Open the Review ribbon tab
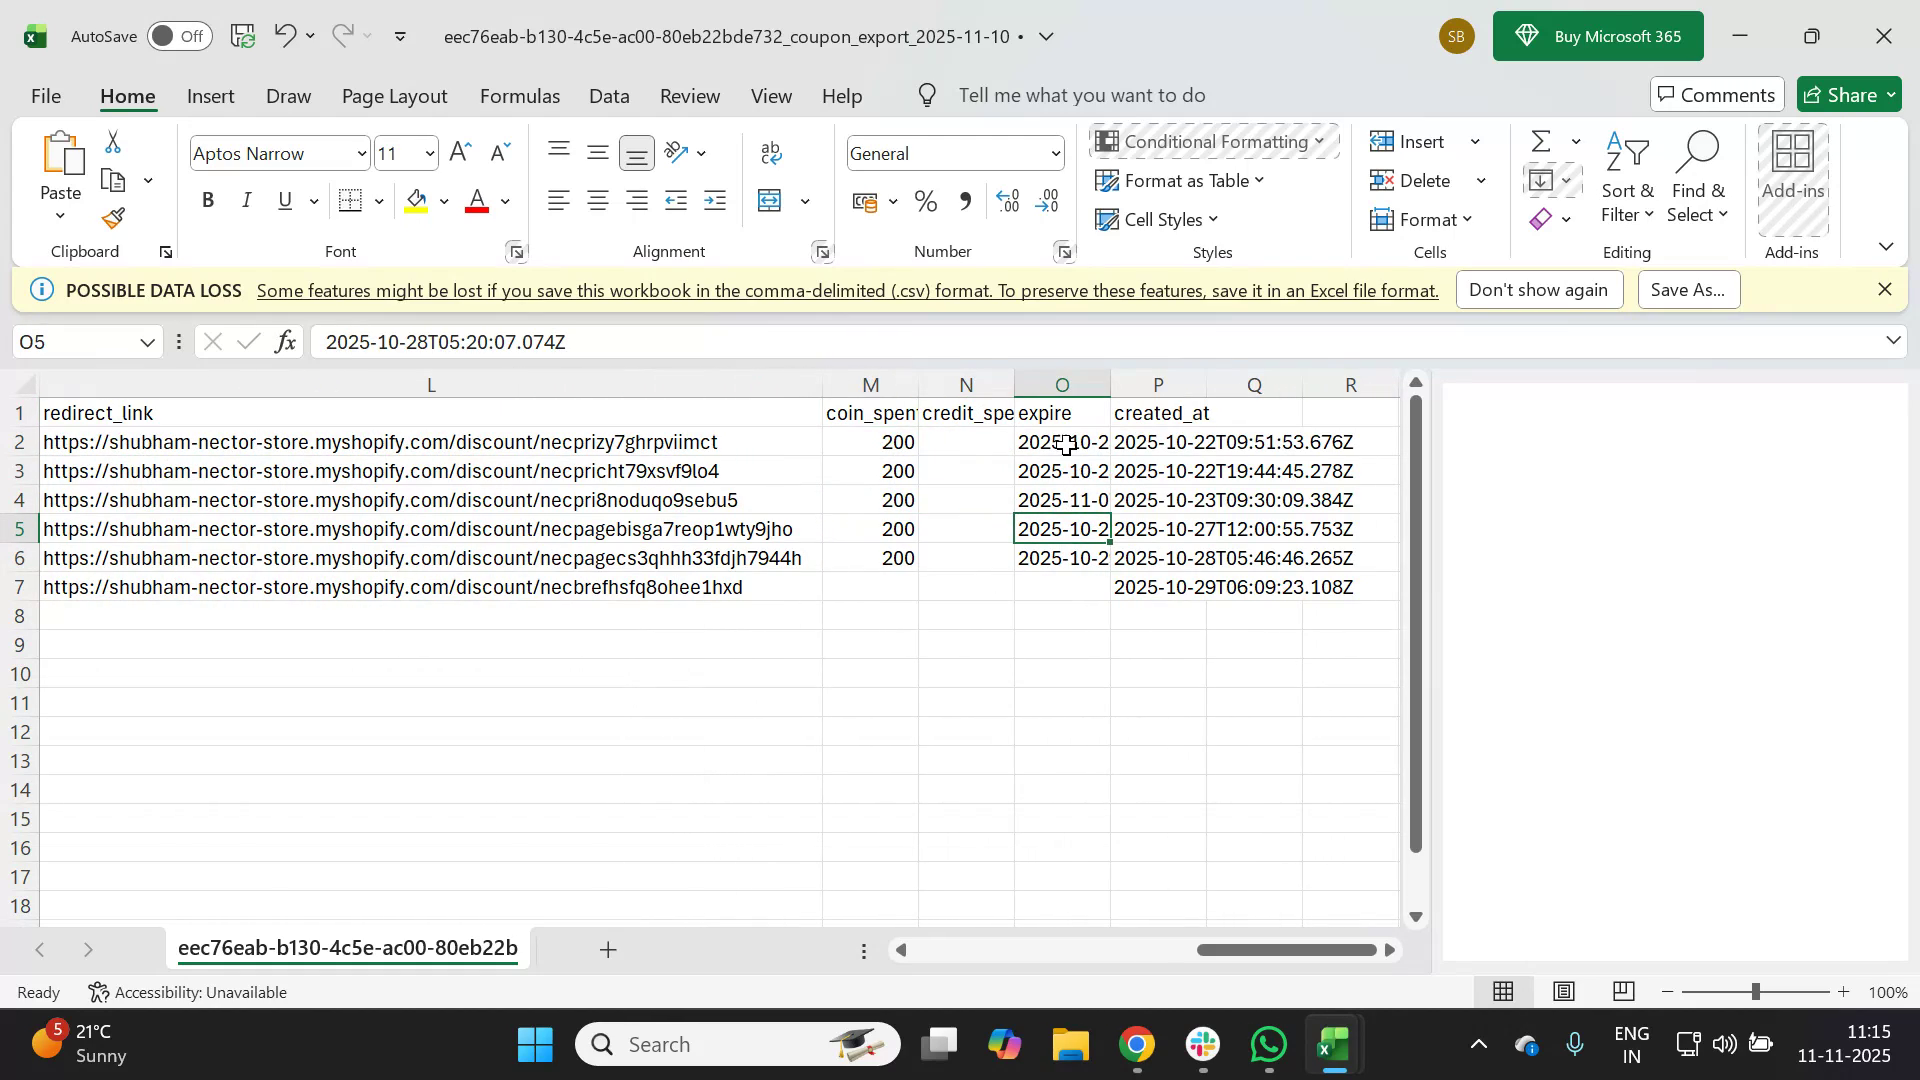The image size is (1920, 1080). point(690,95)
